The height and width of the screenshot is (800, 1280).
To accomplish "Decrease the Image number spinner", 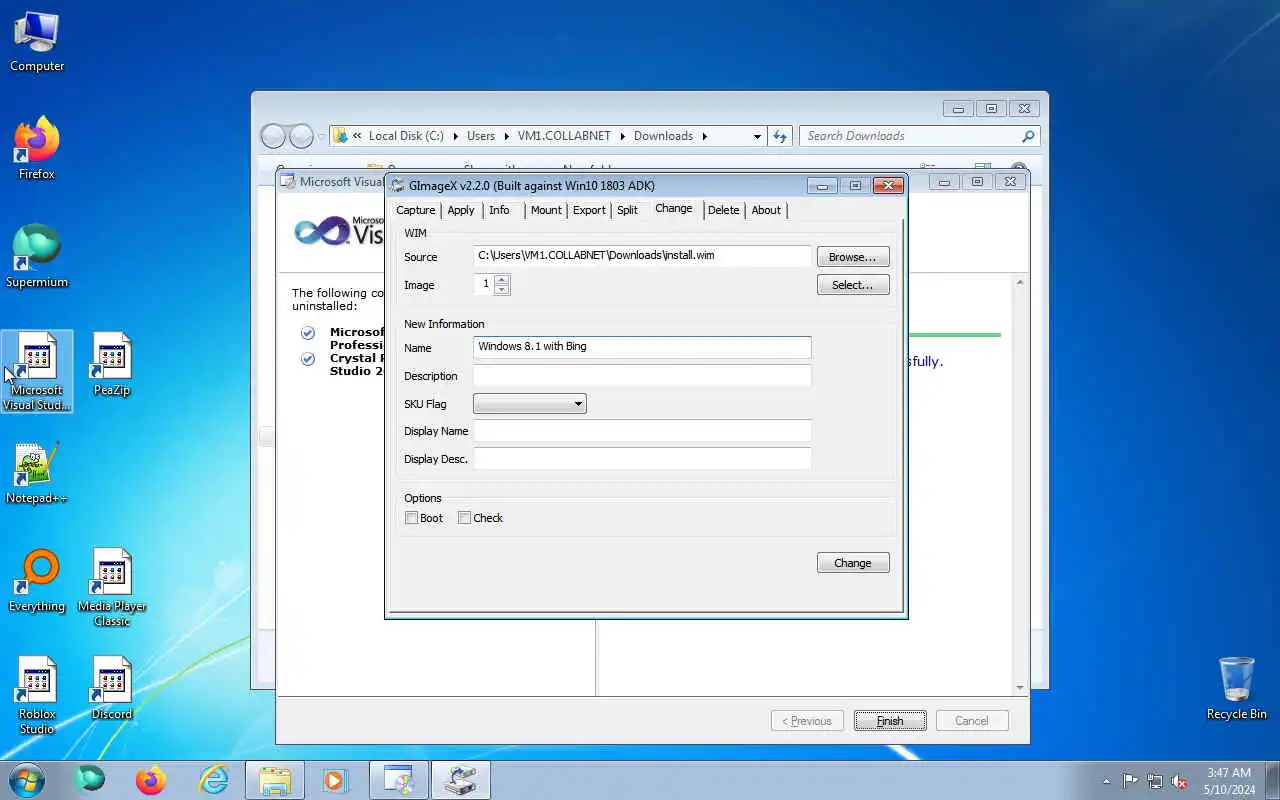I will pyautogui.click(x=502, y=290).
